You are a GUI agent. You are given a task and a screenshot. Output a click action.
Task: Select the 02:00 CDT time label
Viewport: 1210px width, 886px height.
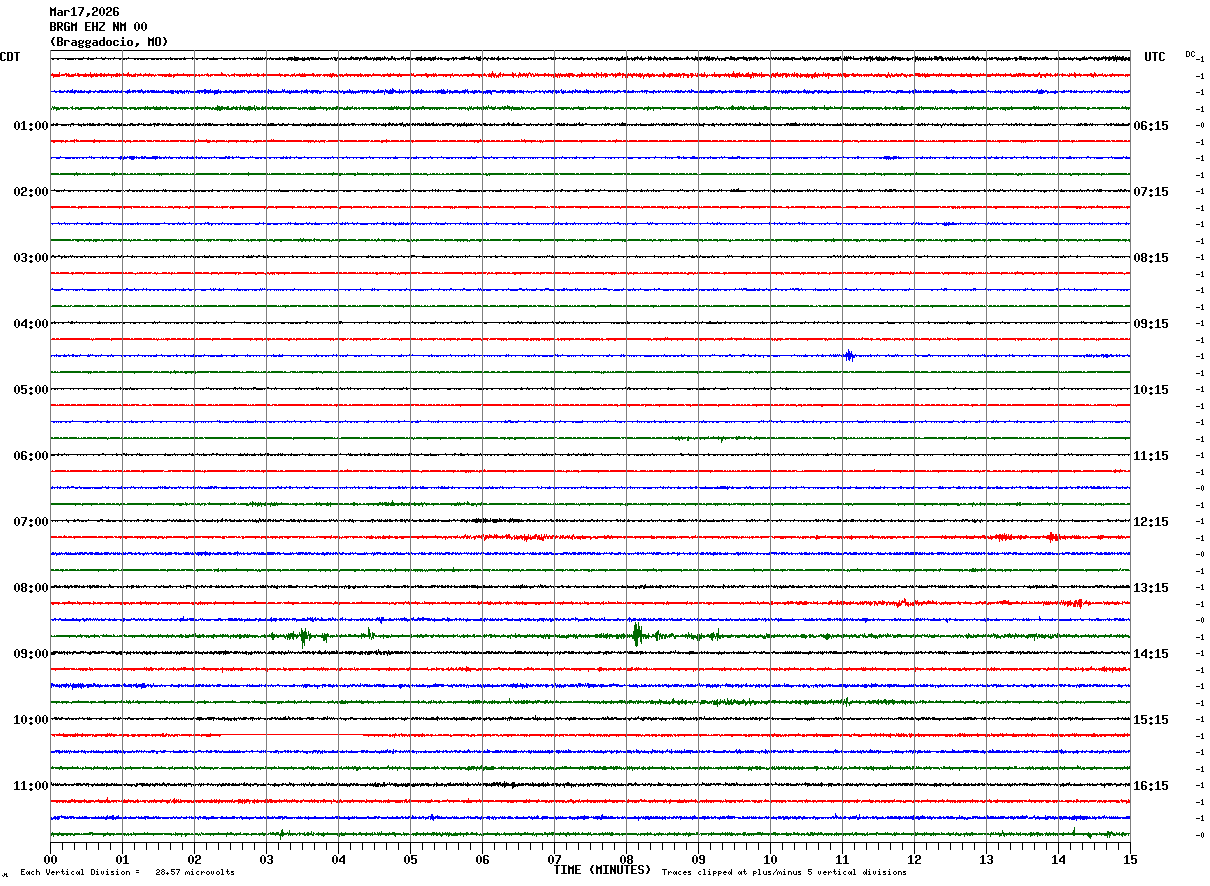30,191
